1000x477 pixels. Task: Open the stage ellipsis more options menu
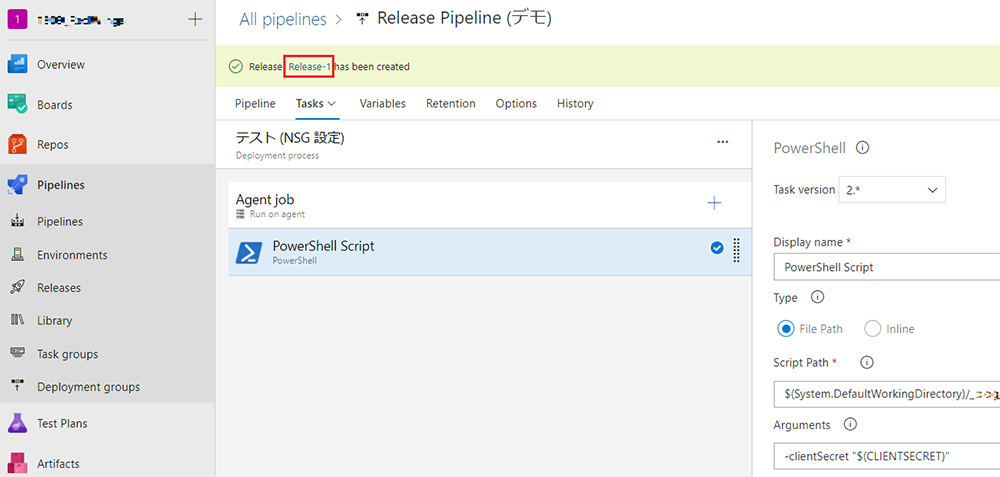723,142
